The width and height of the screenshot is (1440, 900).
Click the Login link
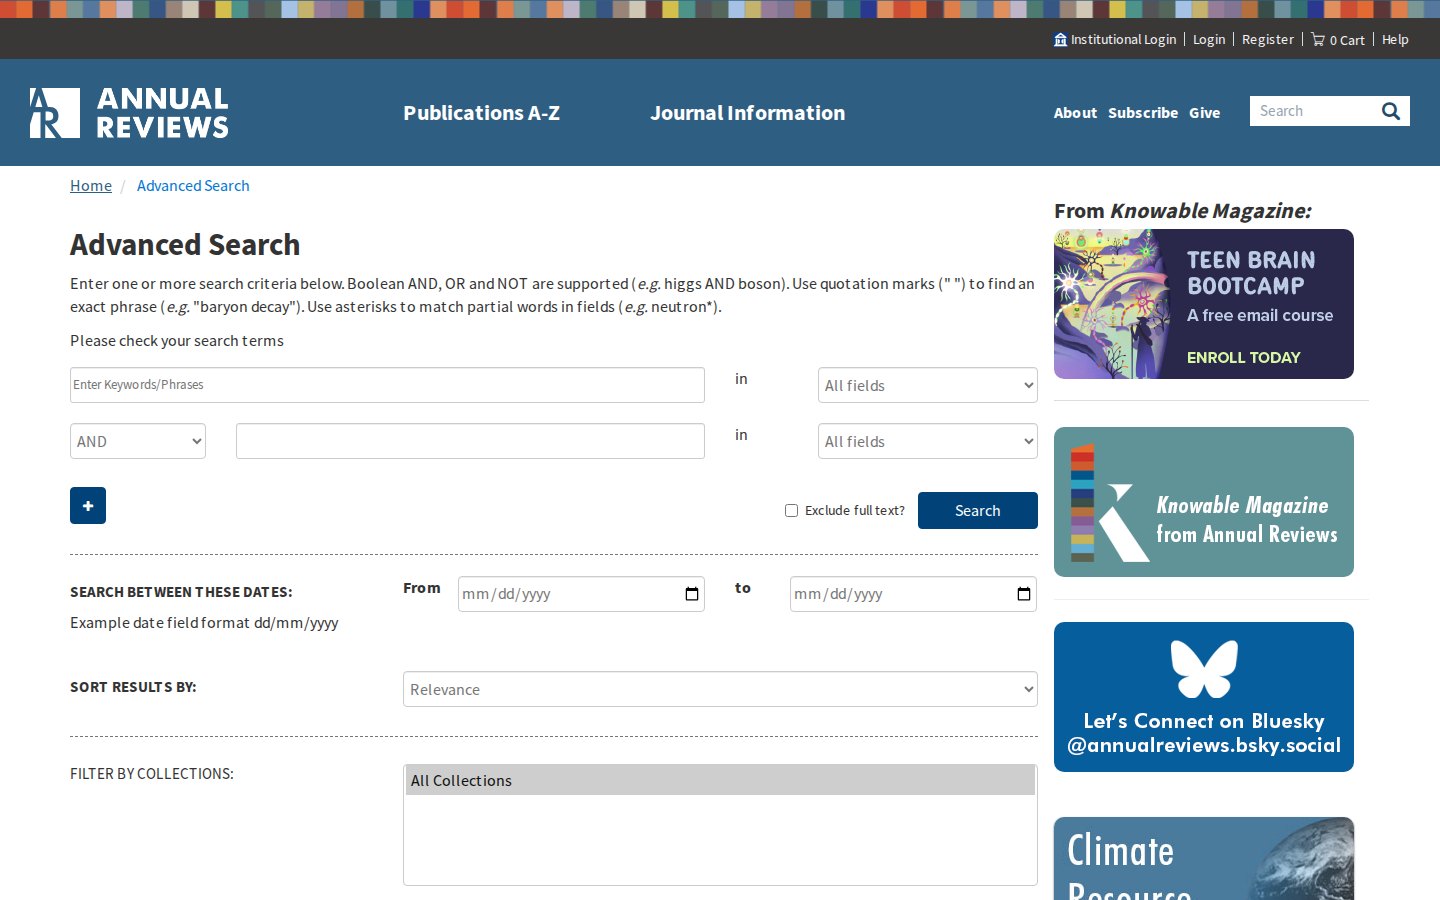pyautogui.click(x=1209, y=40)
